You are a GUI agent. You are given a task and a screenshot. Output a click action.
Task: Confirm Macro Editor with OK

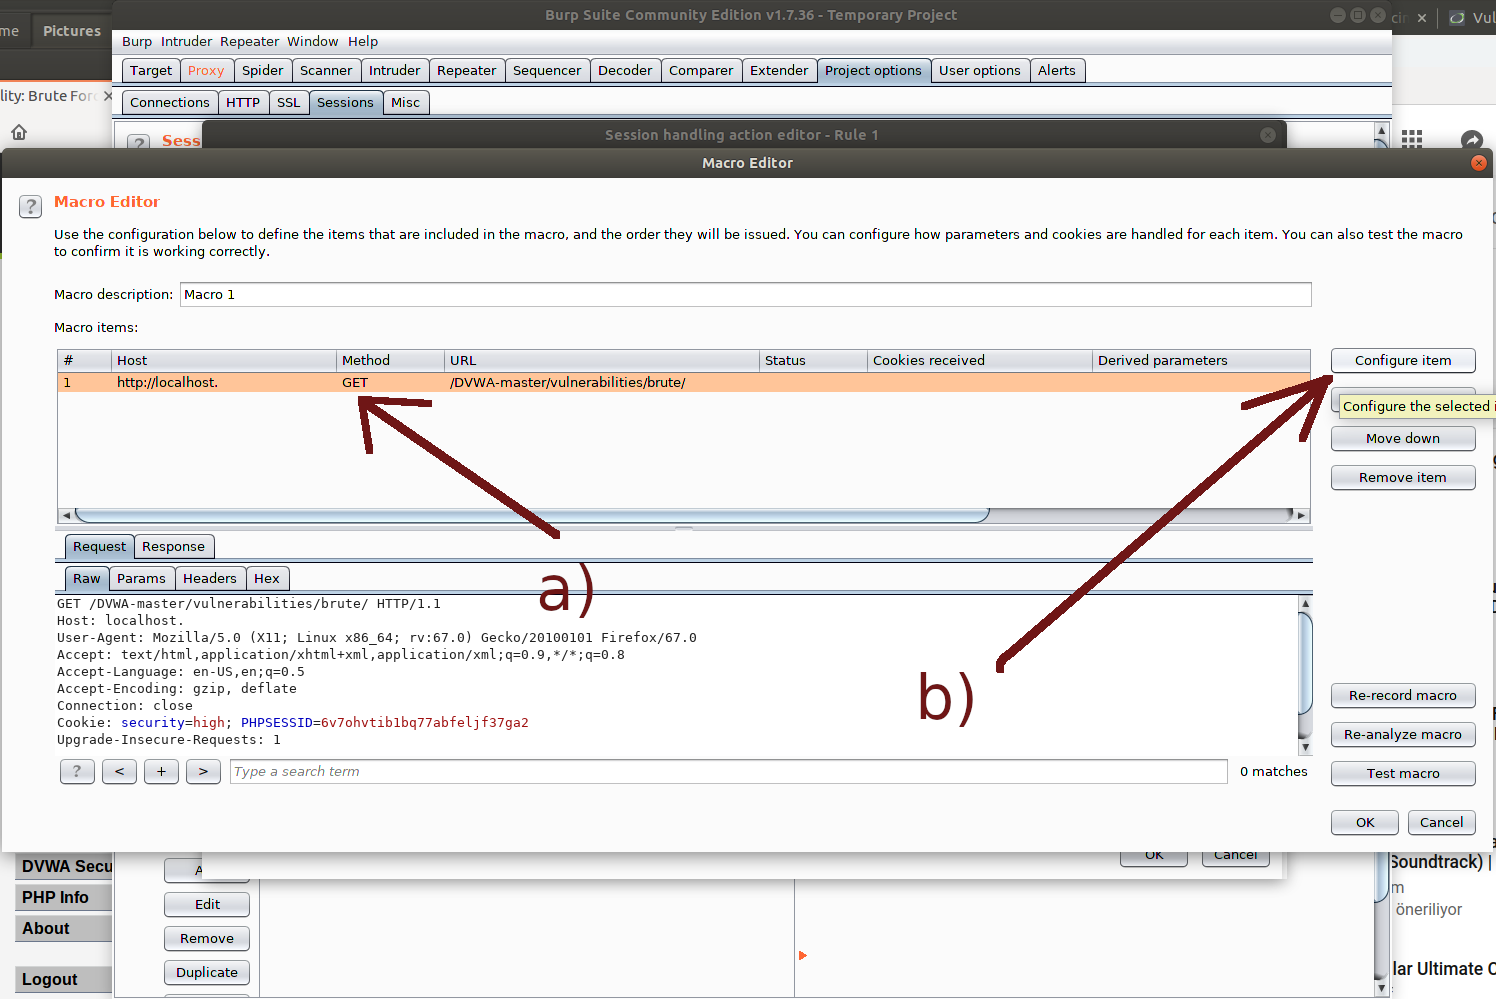tap(1365, 822)
